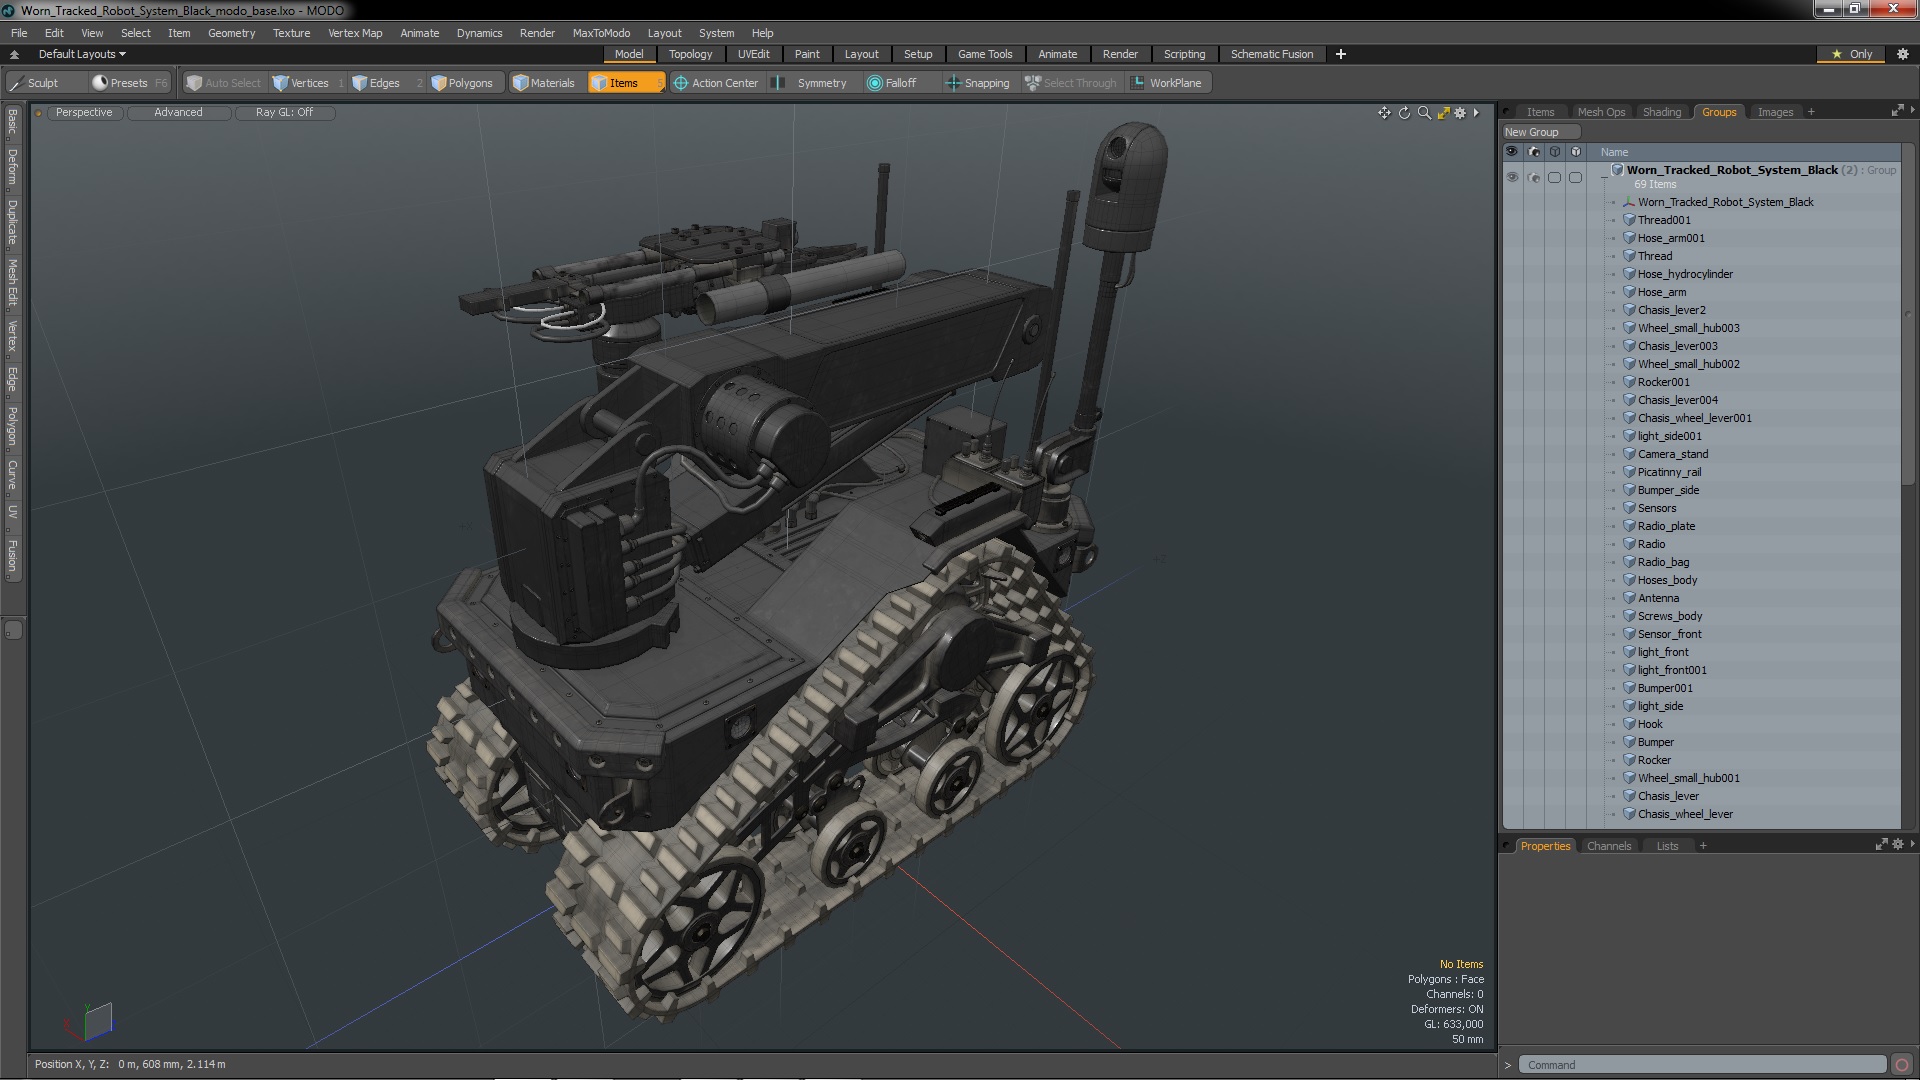Click the 3D axis gizmo in viewport corner

point(90,1023)
